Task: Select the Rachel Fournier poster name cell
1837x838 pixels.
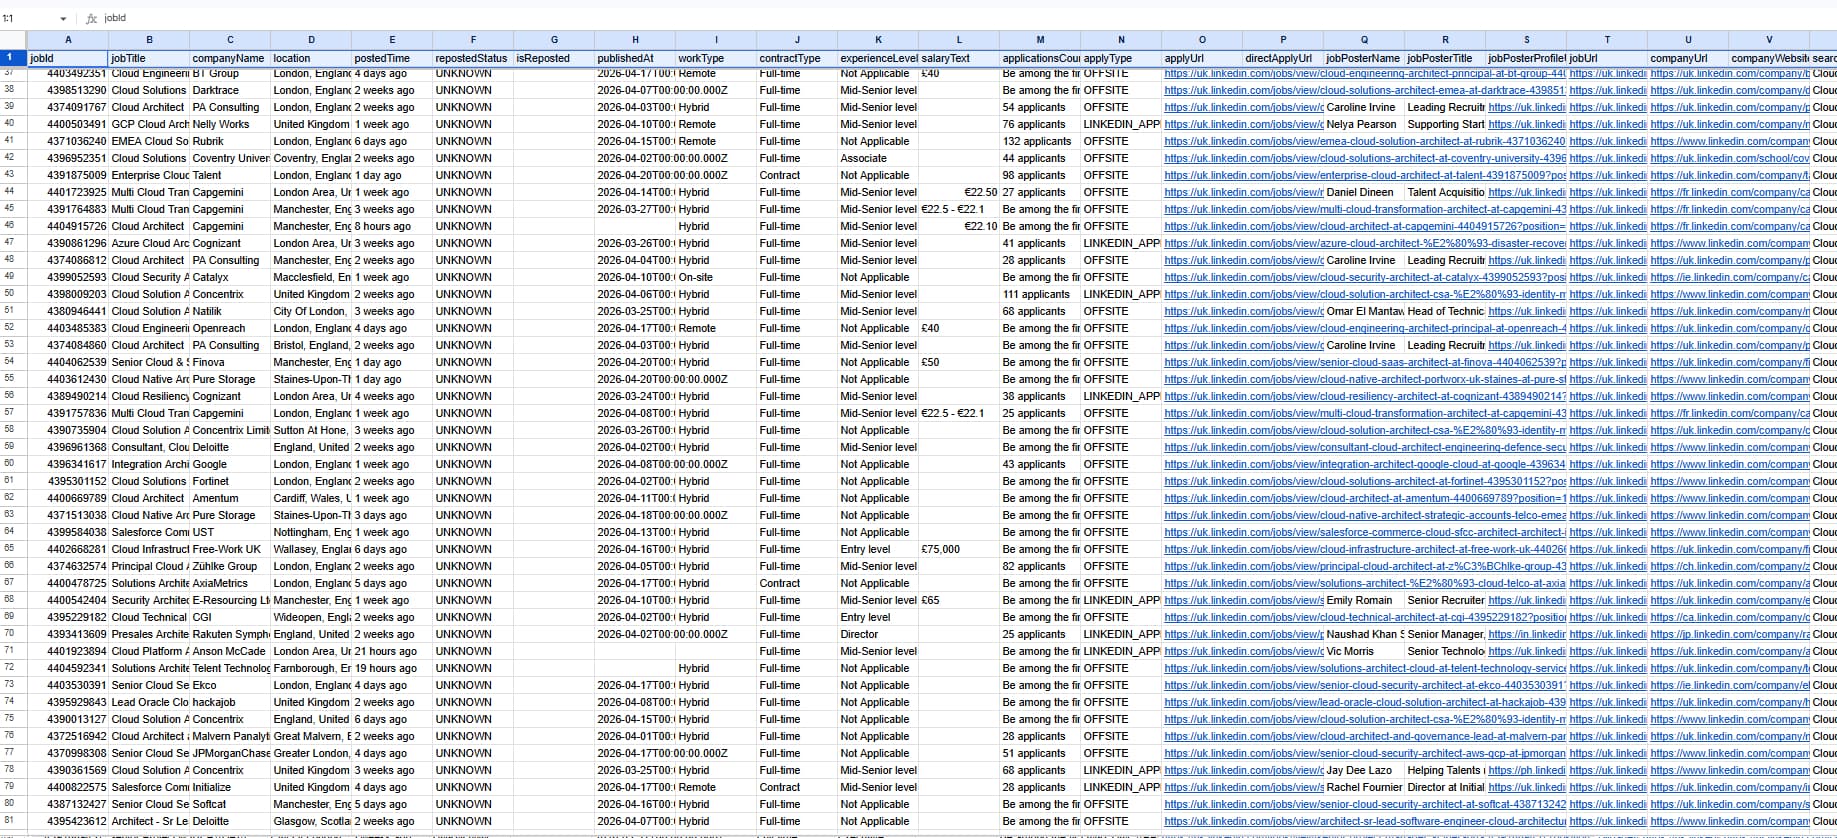Action: coord(1364,787)
